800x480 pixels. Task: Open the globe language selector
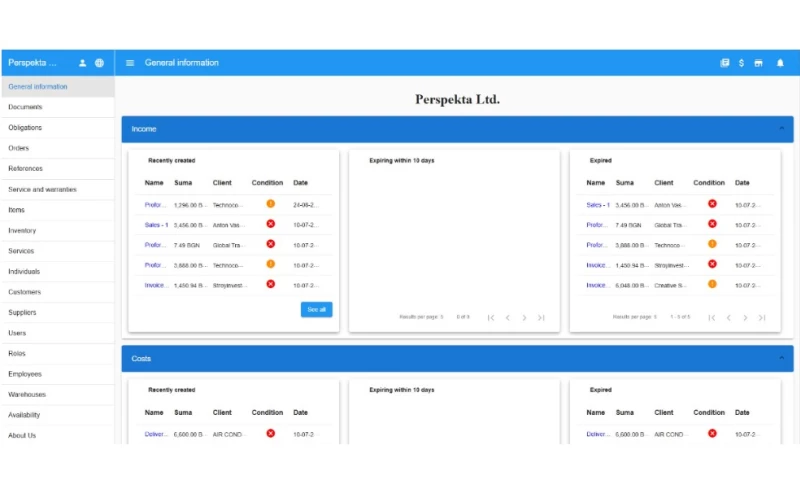[99, 63]
